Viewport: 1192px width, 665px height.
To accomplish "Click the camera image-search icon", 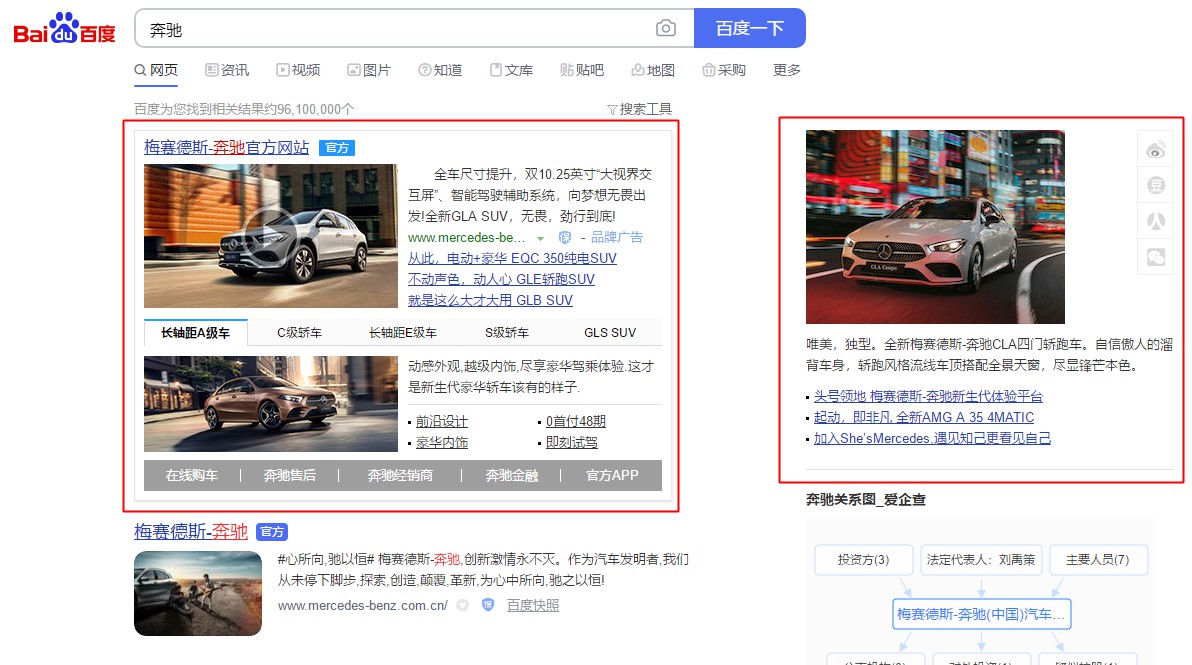I will (665, 29).
